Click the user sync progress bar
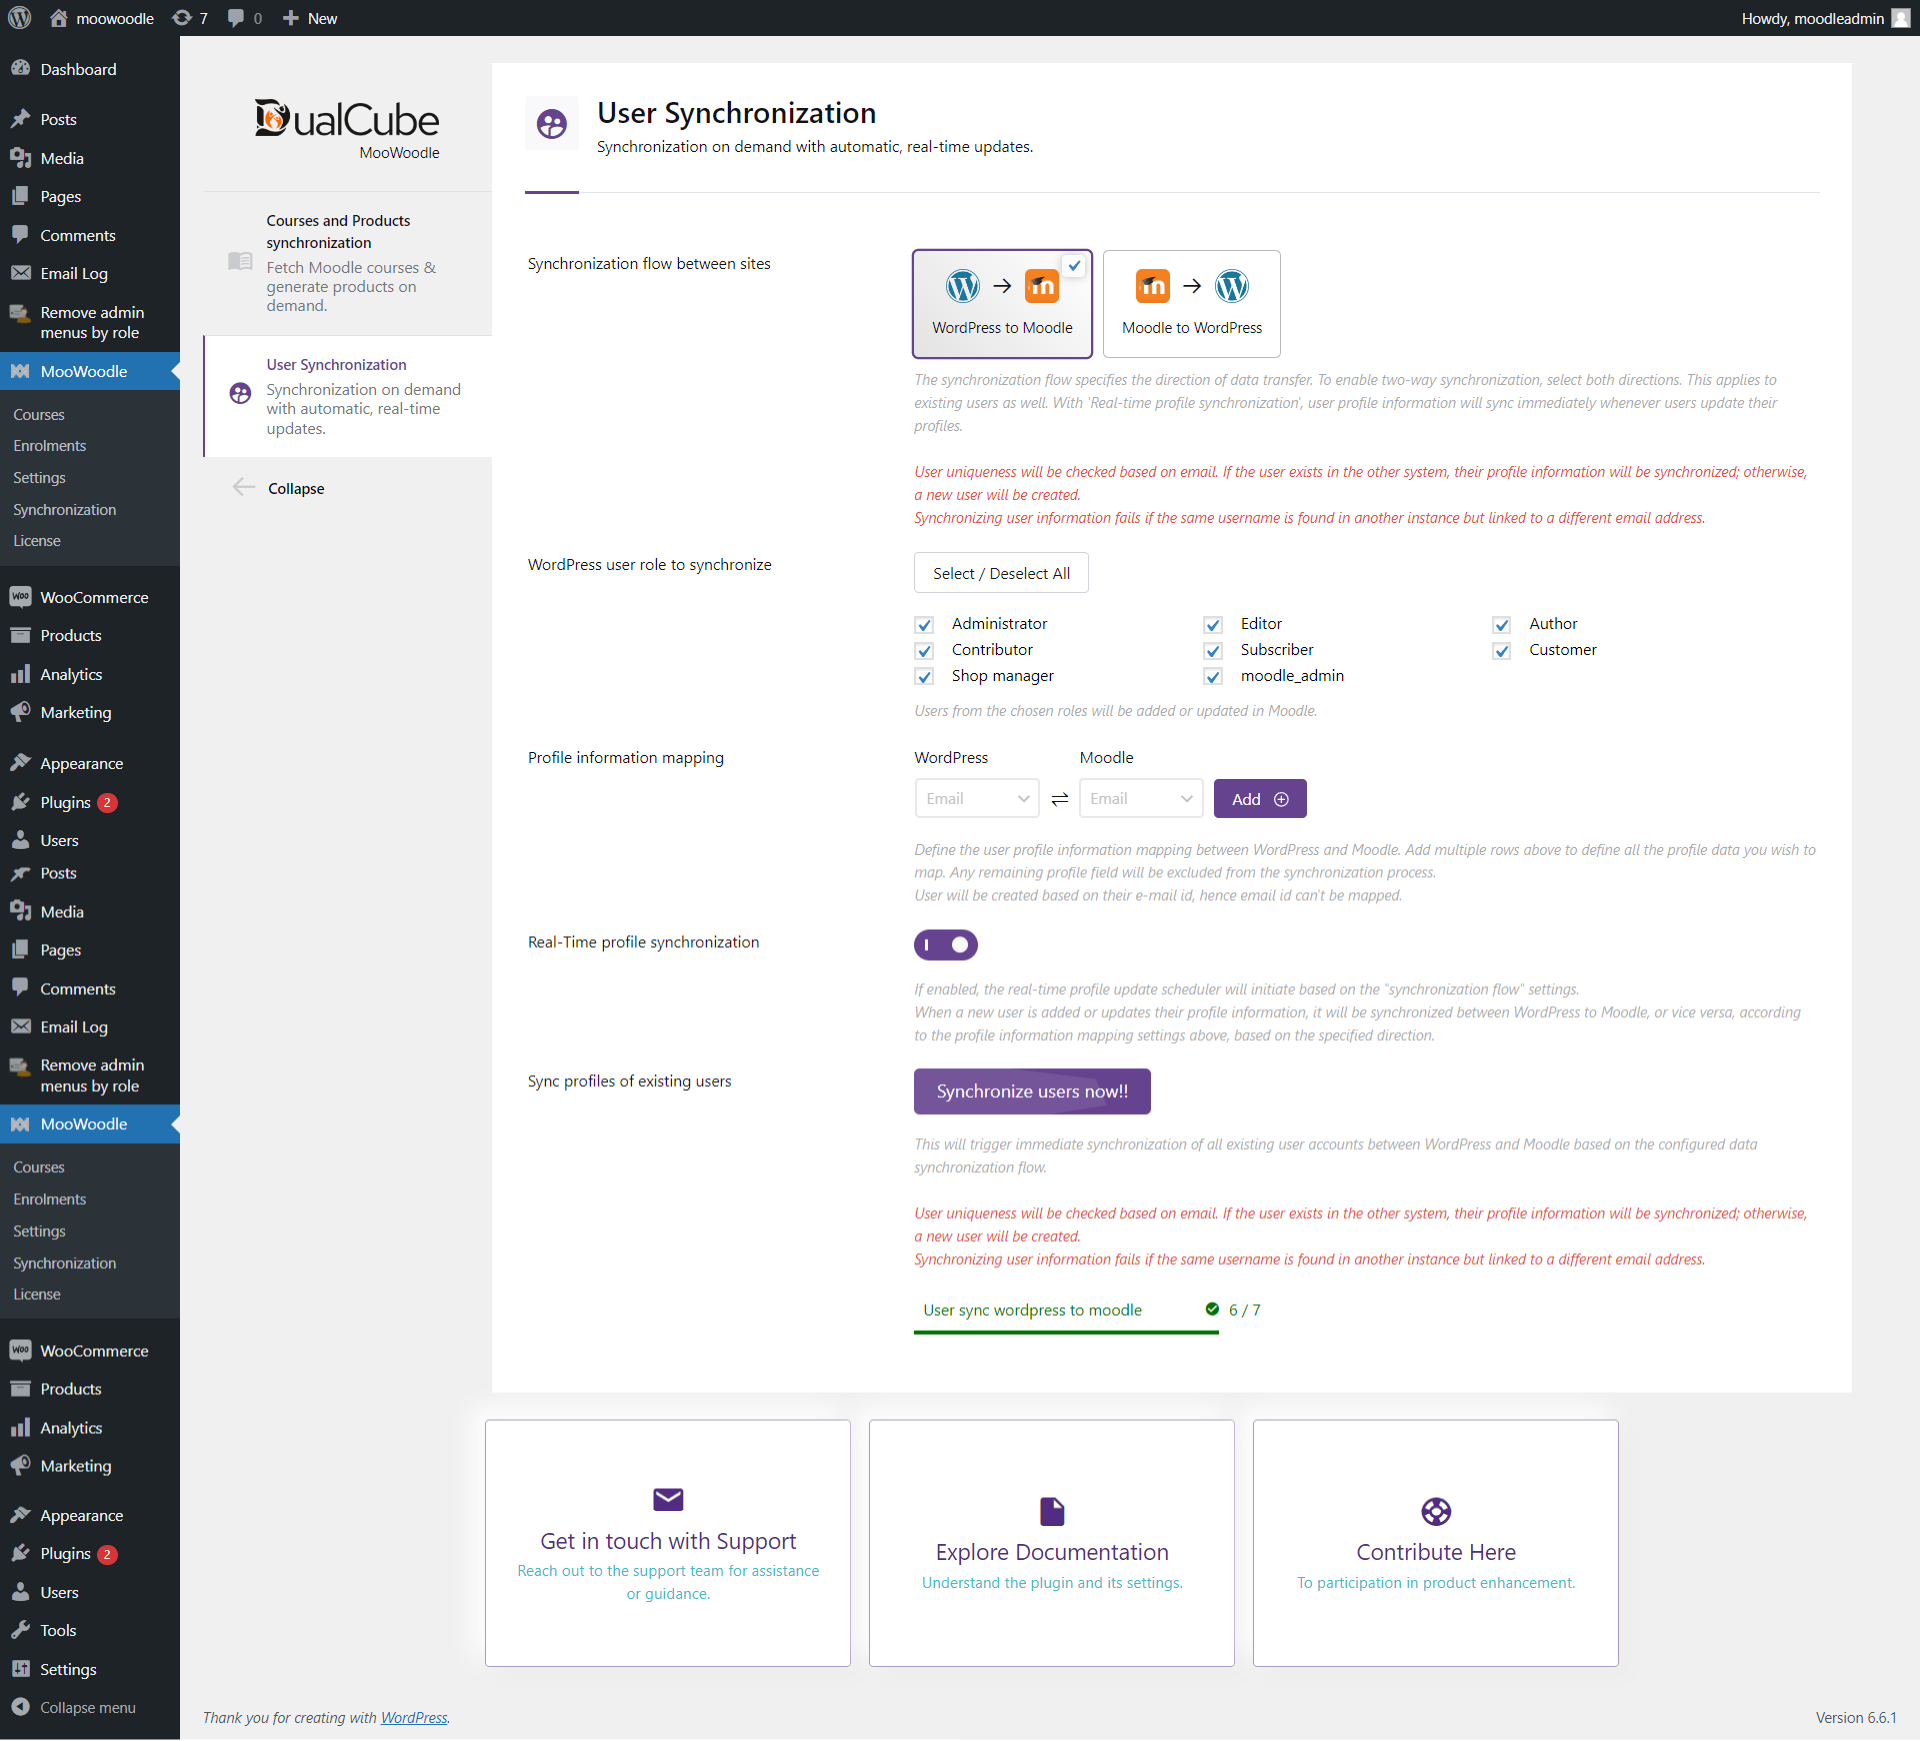The height and width of the screenshot is (1741, 1920). click(x=1066, y=1333)
